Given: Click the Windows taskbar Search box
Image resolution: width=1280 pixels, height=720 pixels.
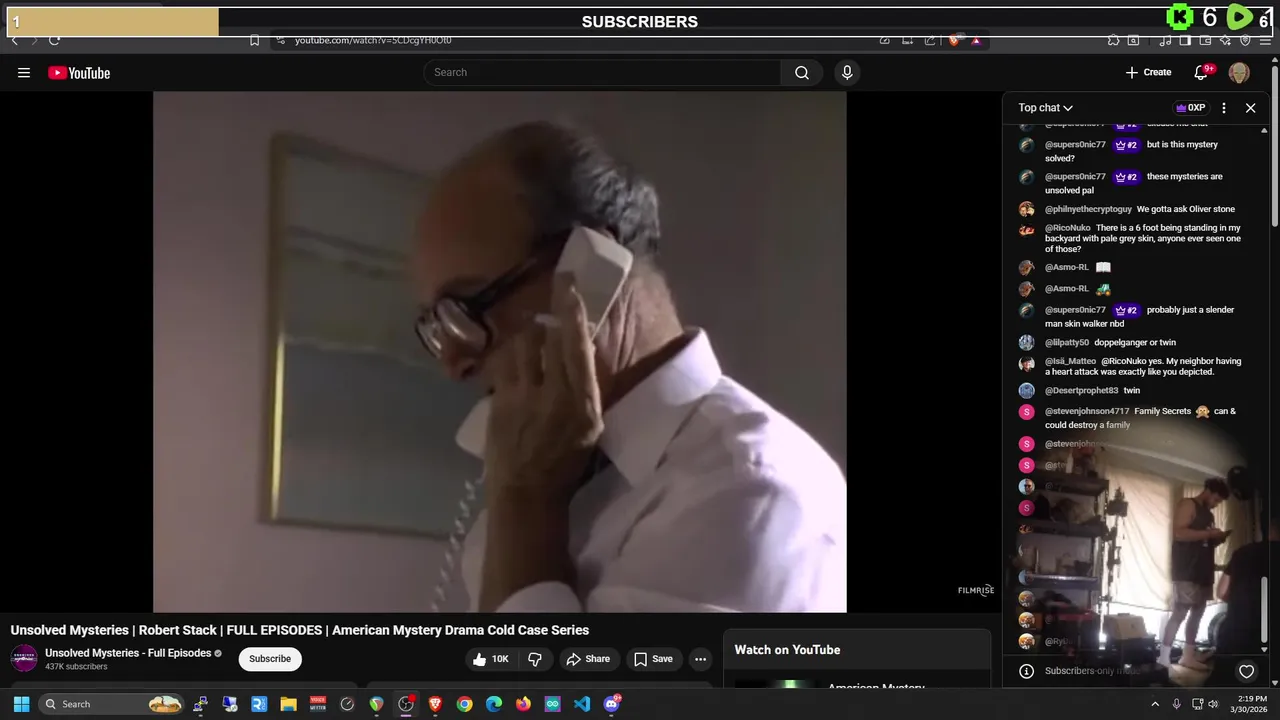Looking at the screenshot, I should click(x=113, y=704).
